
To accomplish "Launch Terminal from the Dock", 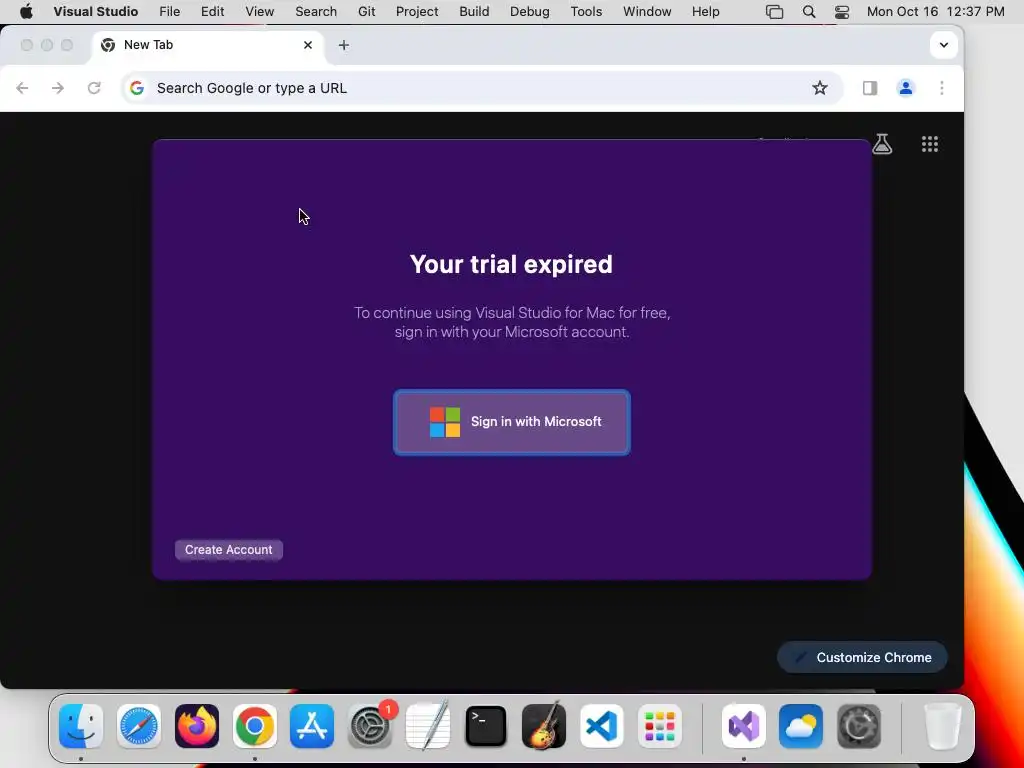I will coord(486,726).
